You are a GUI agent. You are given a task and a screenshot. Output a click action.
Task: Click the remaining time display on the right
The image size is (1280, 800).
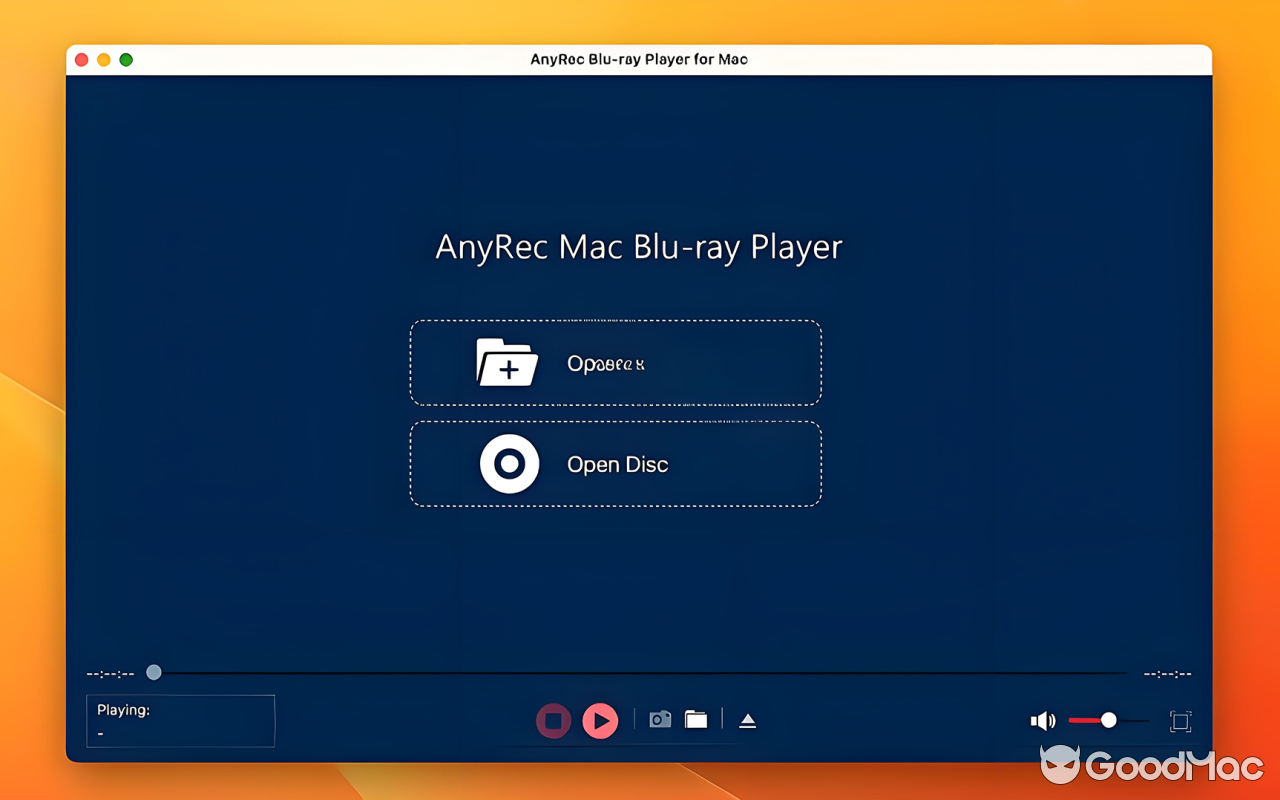(1168, 673)
